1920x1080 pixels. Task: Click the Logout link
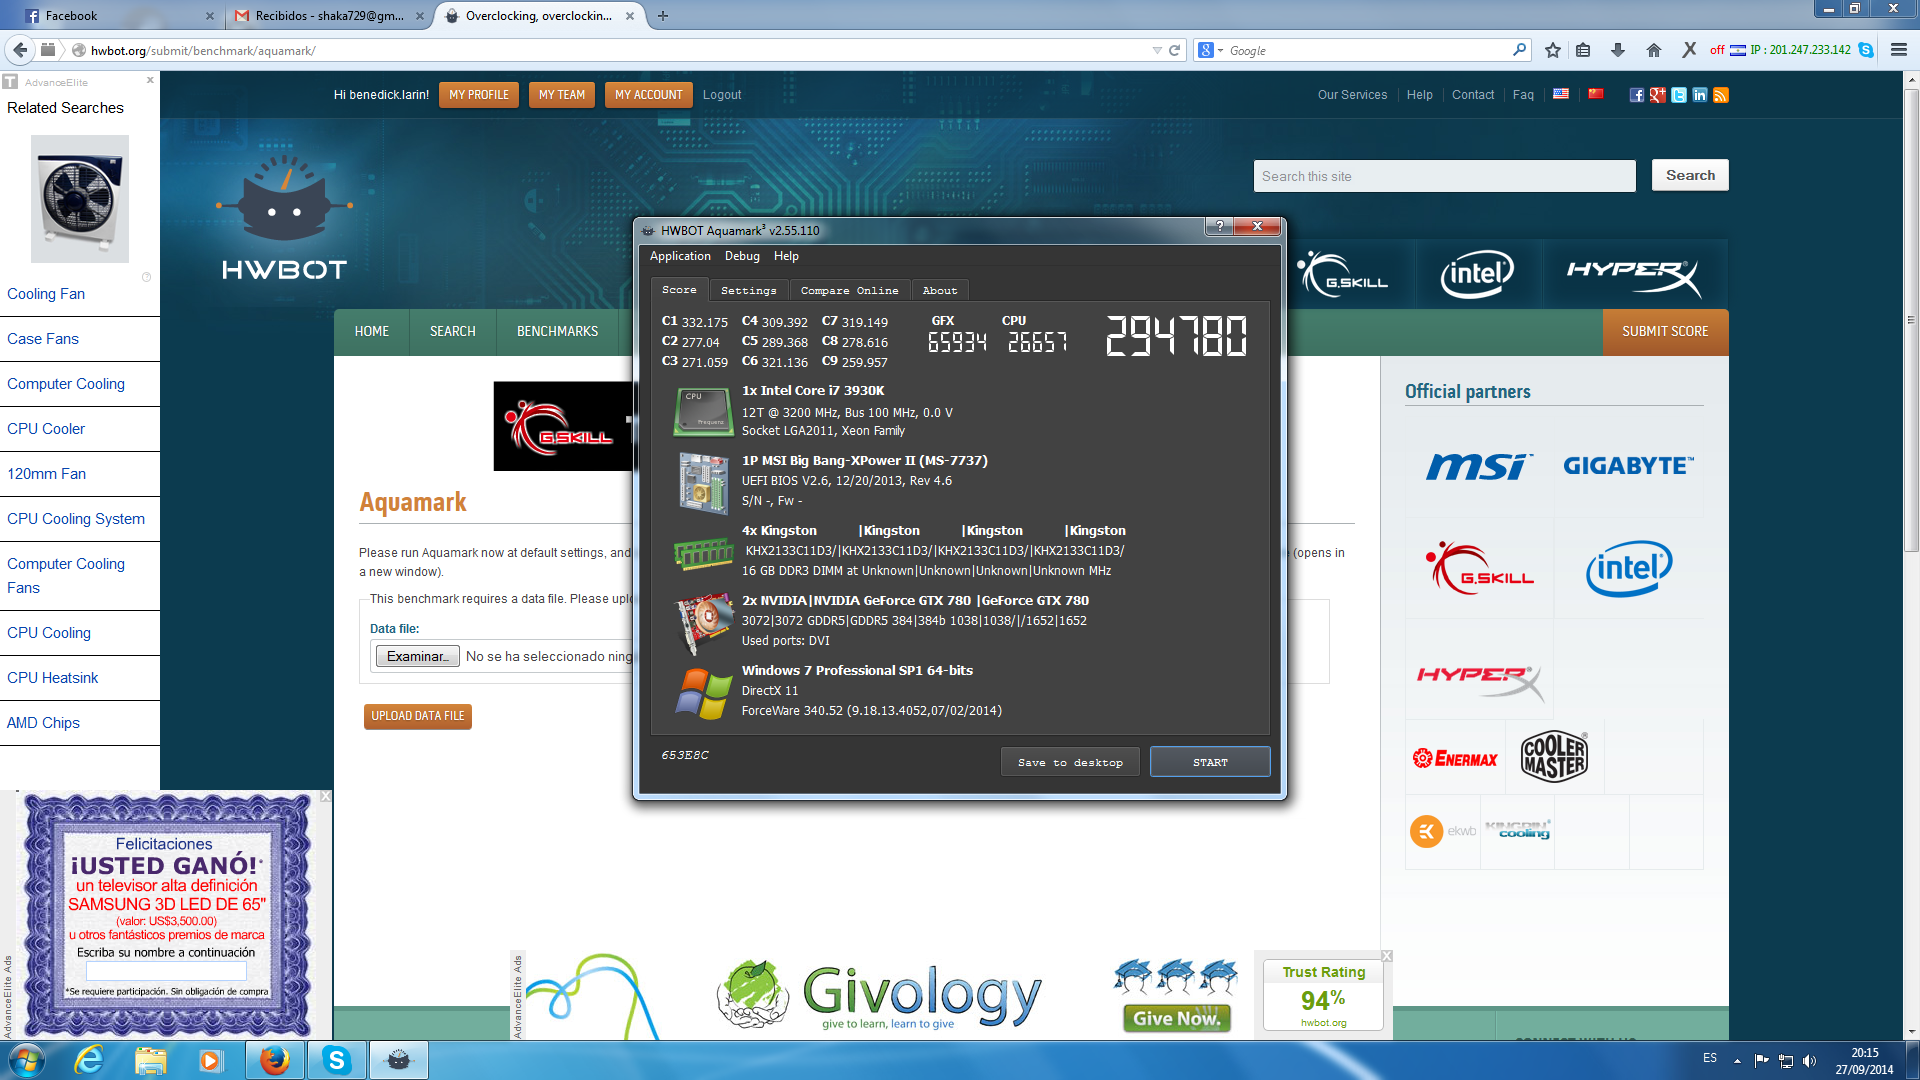coord(722,95)
